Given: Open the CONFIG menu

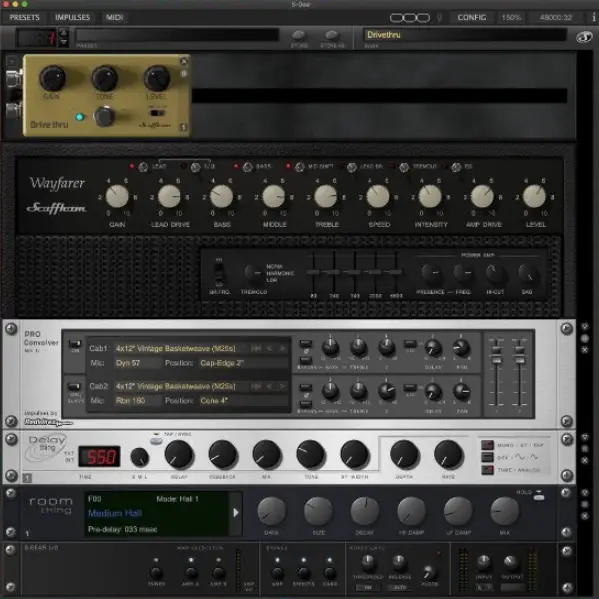Looking at the screenshot, I should pos(472,17).
